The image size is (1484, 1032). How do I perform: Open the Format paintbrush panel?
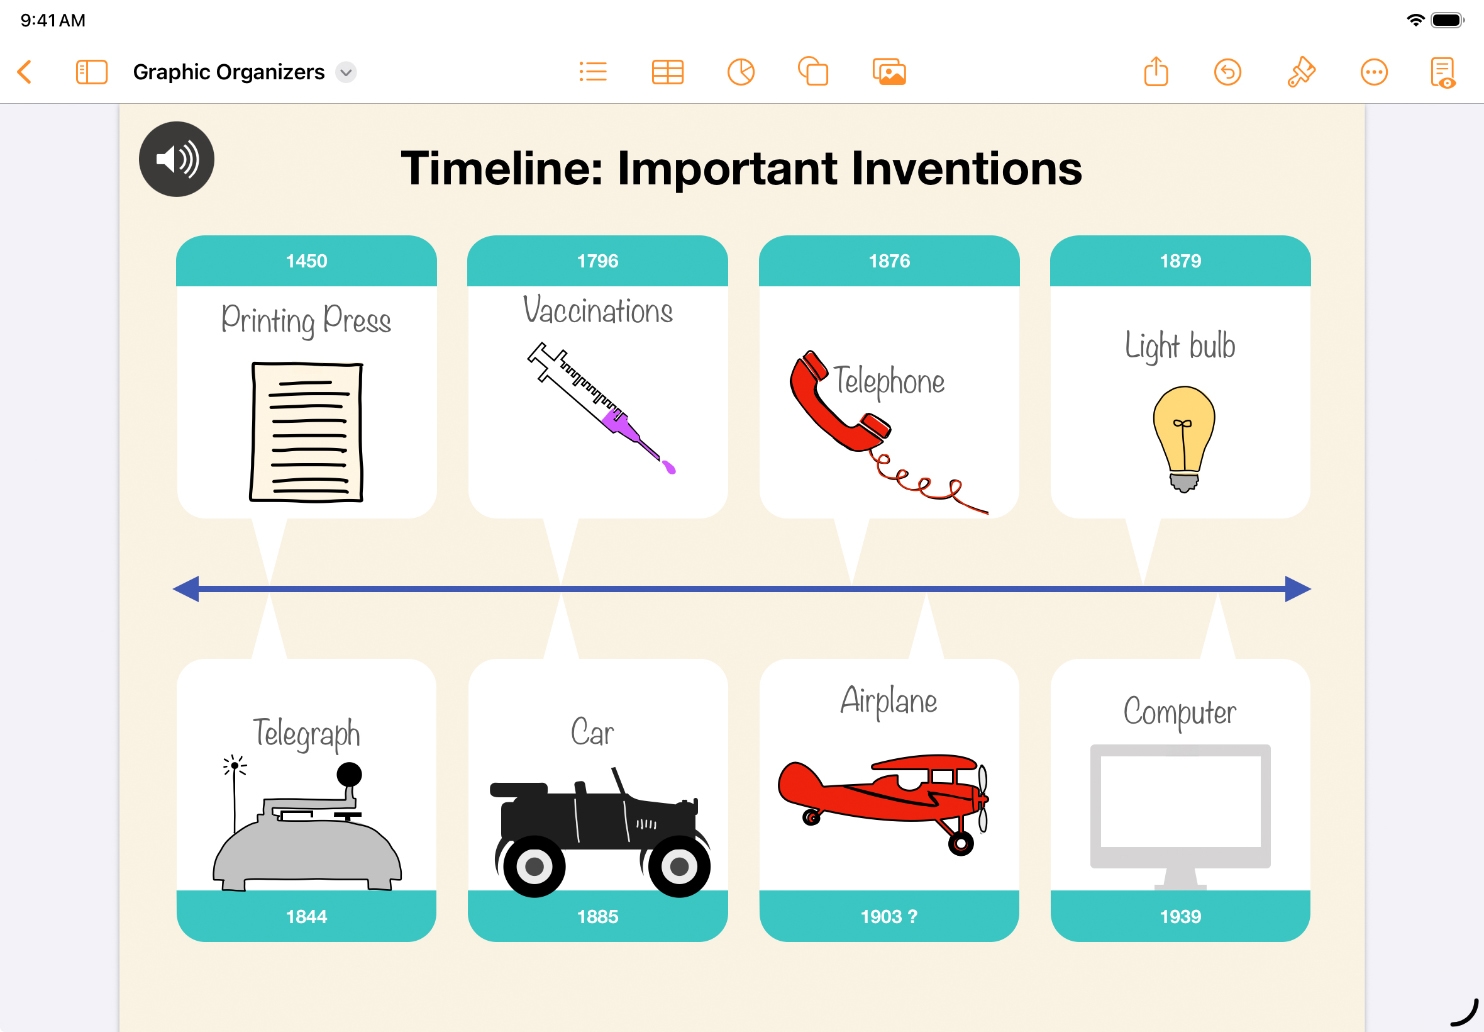click(1301, 72)
